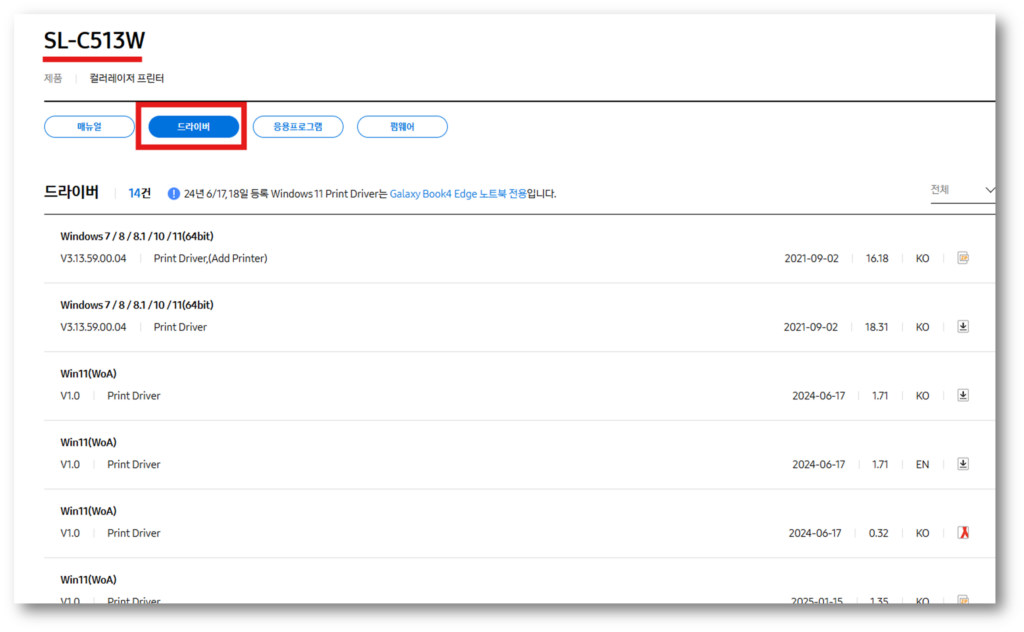The image size is (1024, 632).
Task: Select the Windows 7 / 8 / 8.1 / 10 / 11(64bit) title above Print Driver,(Add Printer)
Action: click(x=136, y=236)
